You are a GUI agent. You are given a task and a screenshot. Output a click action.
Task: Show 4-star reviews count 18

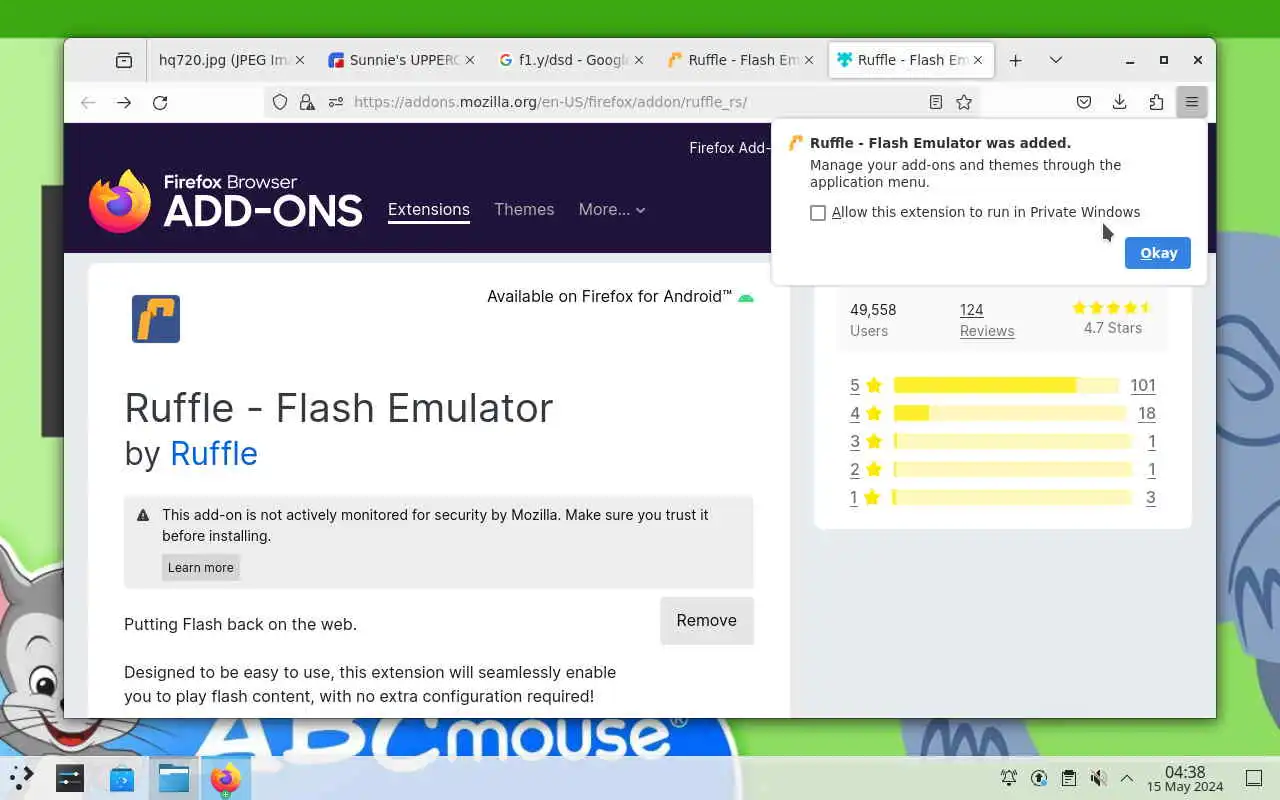[x=1147, y=413]
